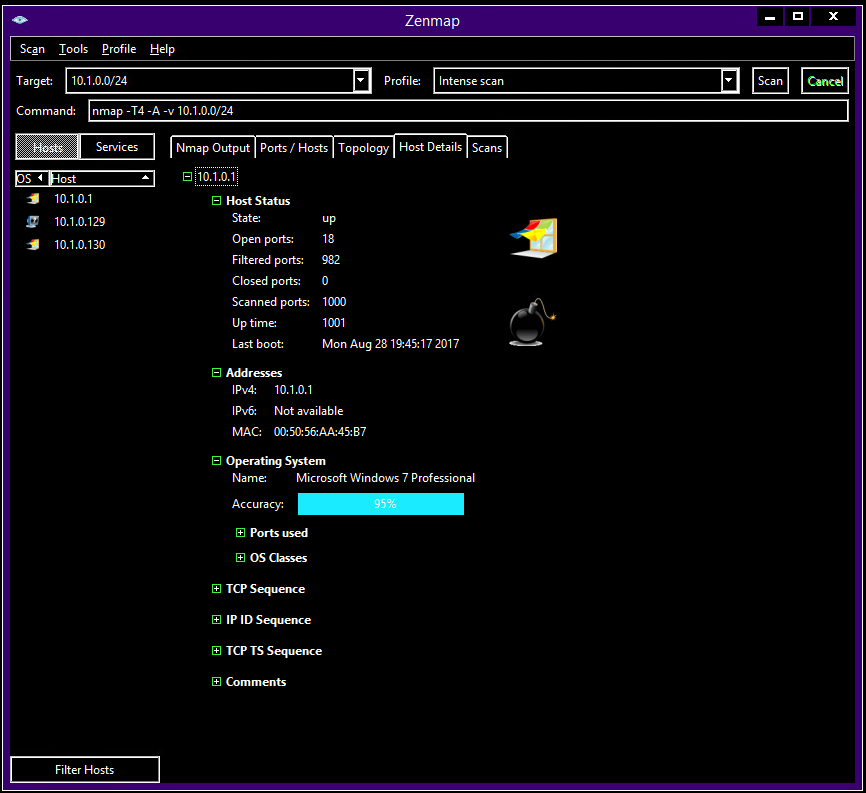Click the filtered ports value 982
866x793 pixels.
331,260
